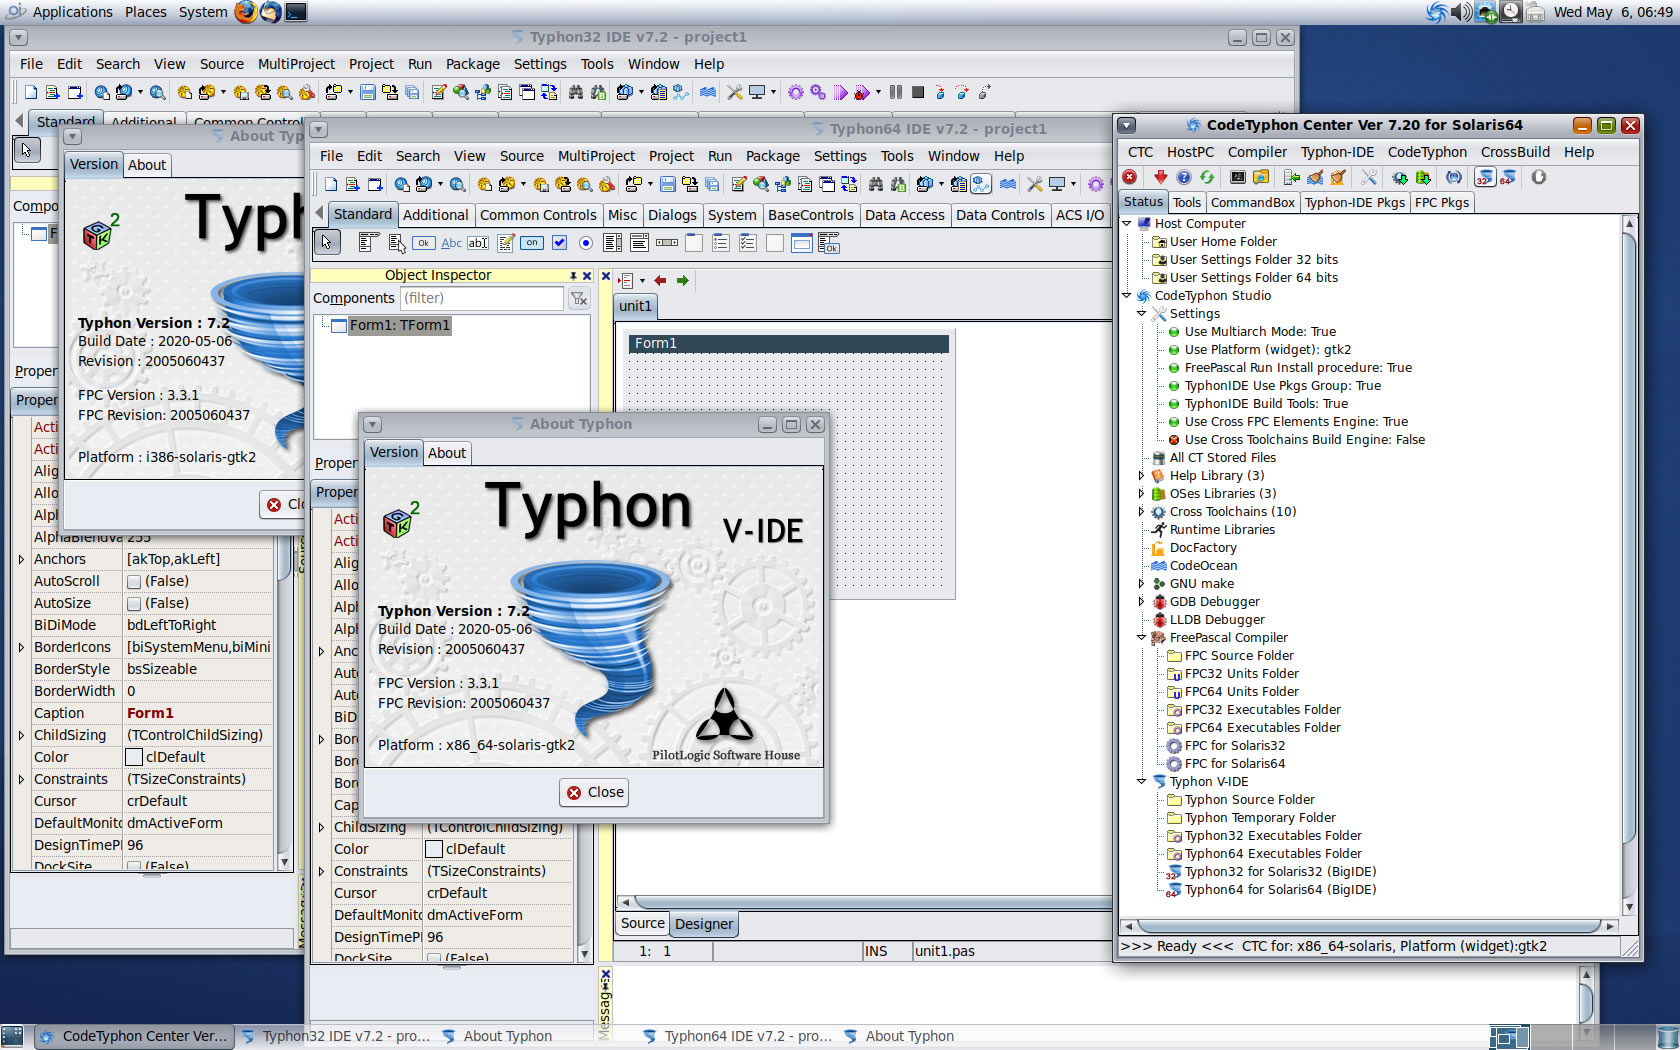This screenshot has width=1680, height=1050.
Task: Click the Typhon32 build icon in CTC toolbar
Action: coord(1485,177)
